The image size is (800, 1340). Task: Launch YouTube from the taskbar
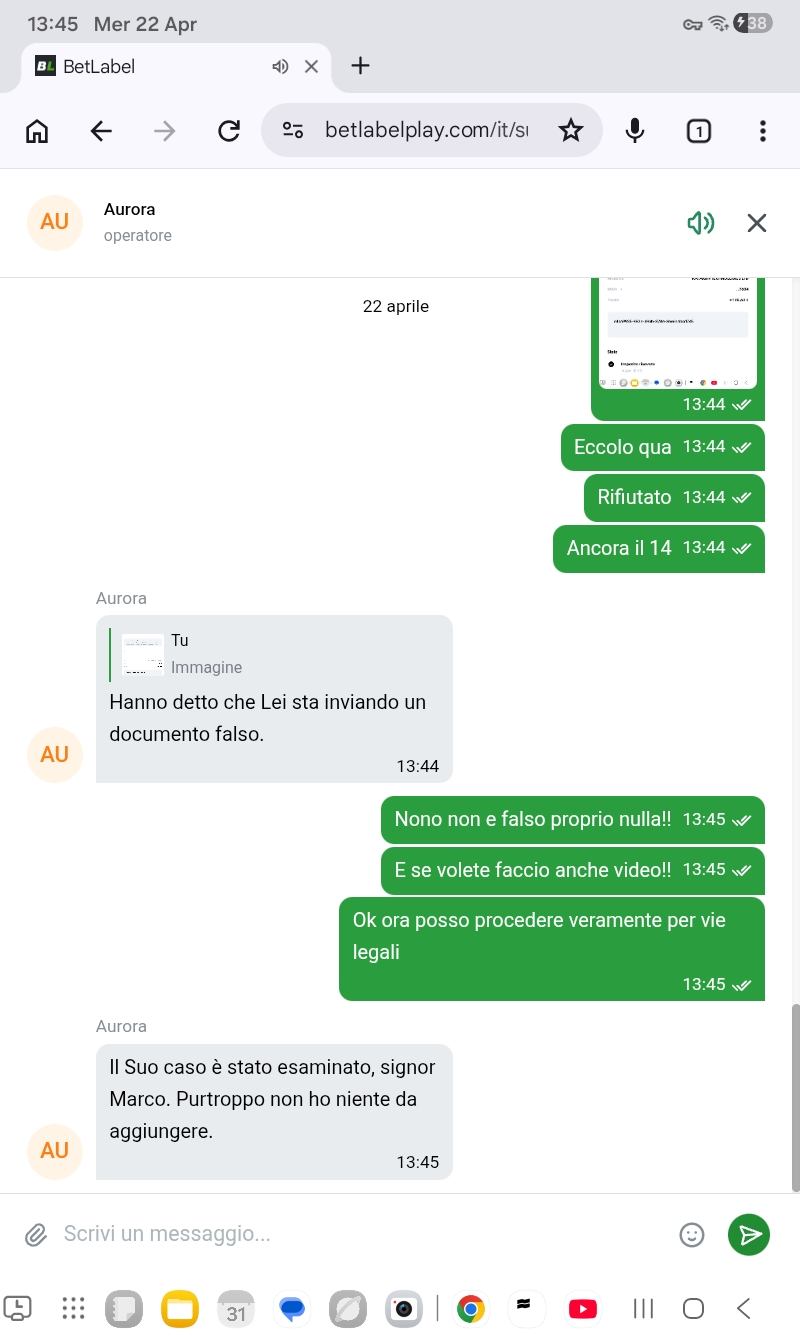(582, 1308)
